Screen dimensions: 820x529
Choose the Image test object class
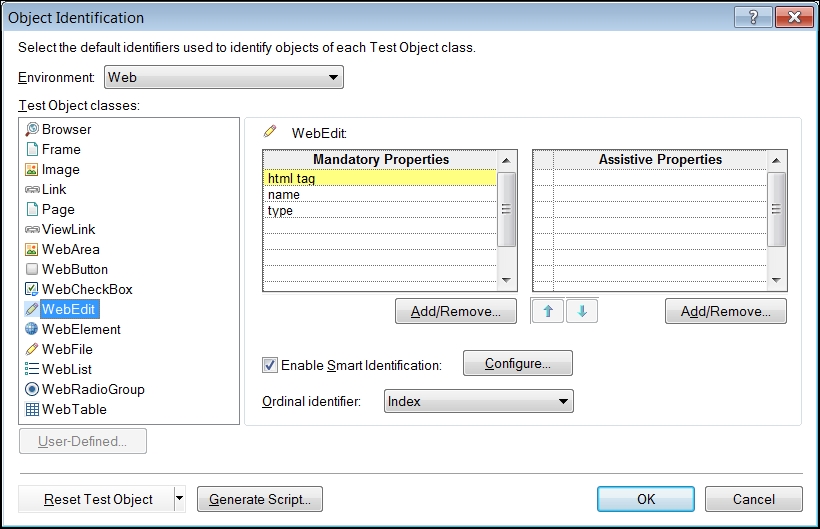60,169
